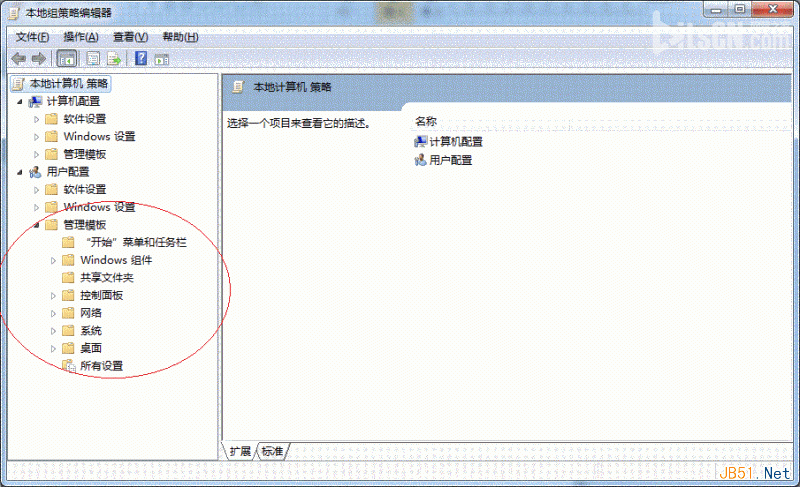Switch to the 标准 tab
Image resolution: width=800 pixels, height=487 pixels.
[x=272, y=451]
